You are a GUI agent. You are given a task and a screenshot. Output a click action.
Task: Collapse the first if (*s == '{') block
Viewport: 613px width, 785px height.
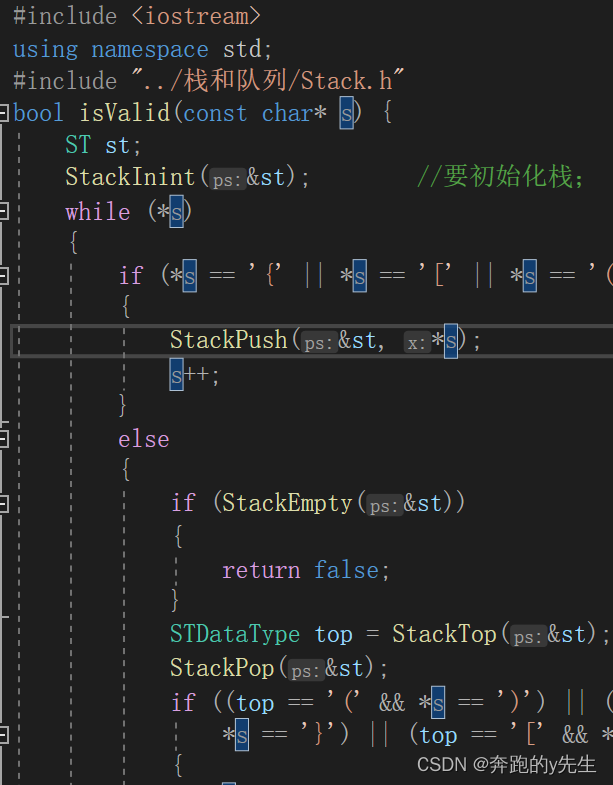pyautogui.click(x=4, y=276)
